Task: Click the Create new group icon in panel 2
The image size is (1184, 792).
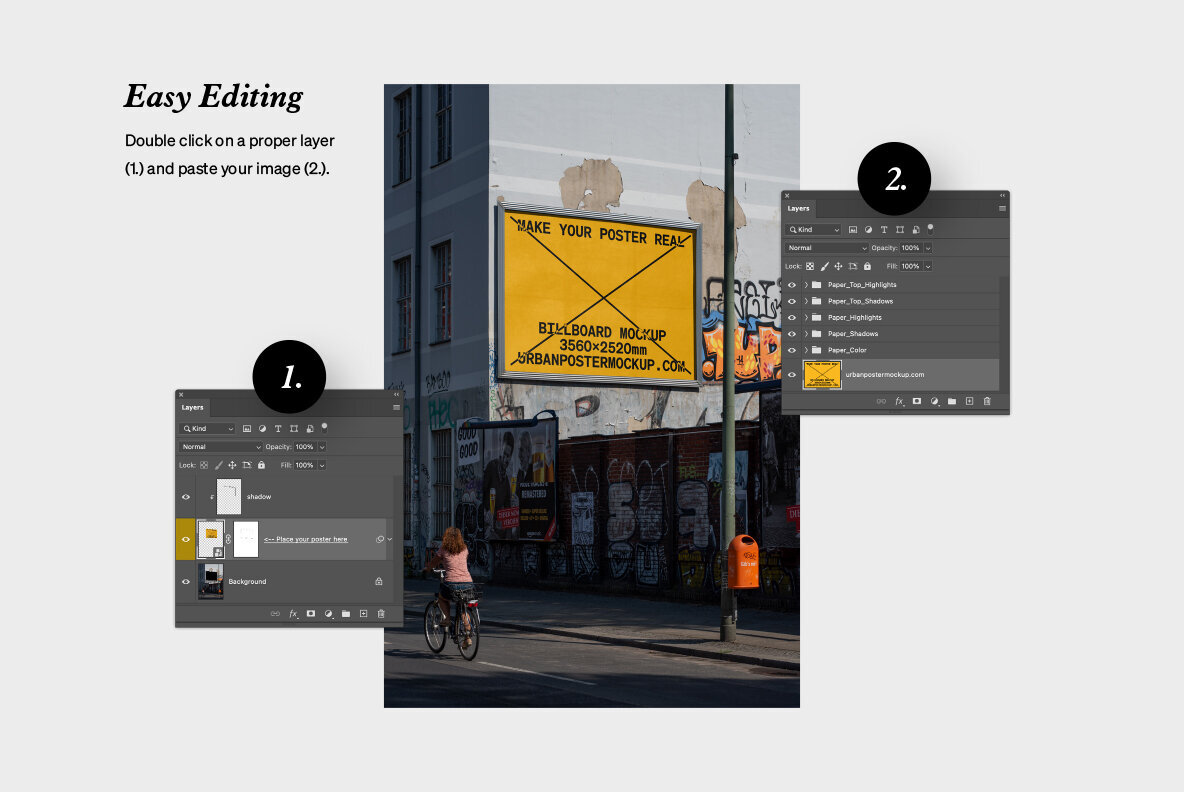Action: (x=952, y=401)
